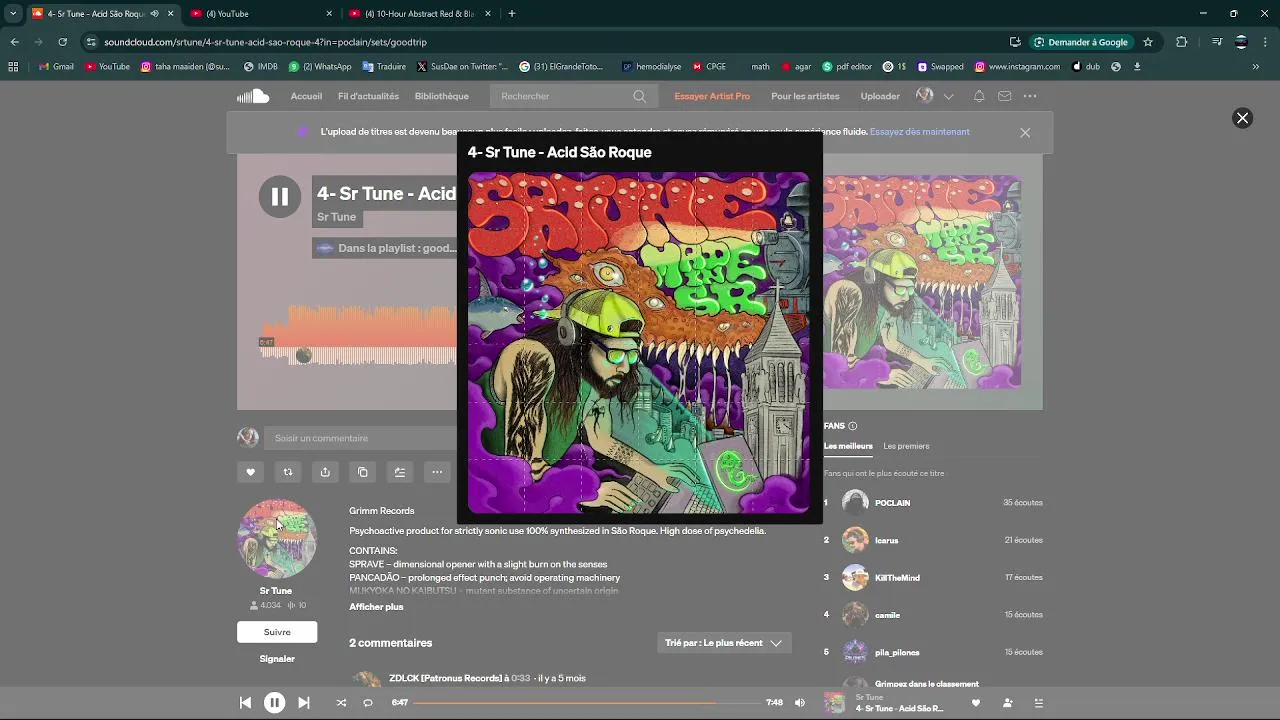Open Essayer Artist Pro link

point(712,96)
